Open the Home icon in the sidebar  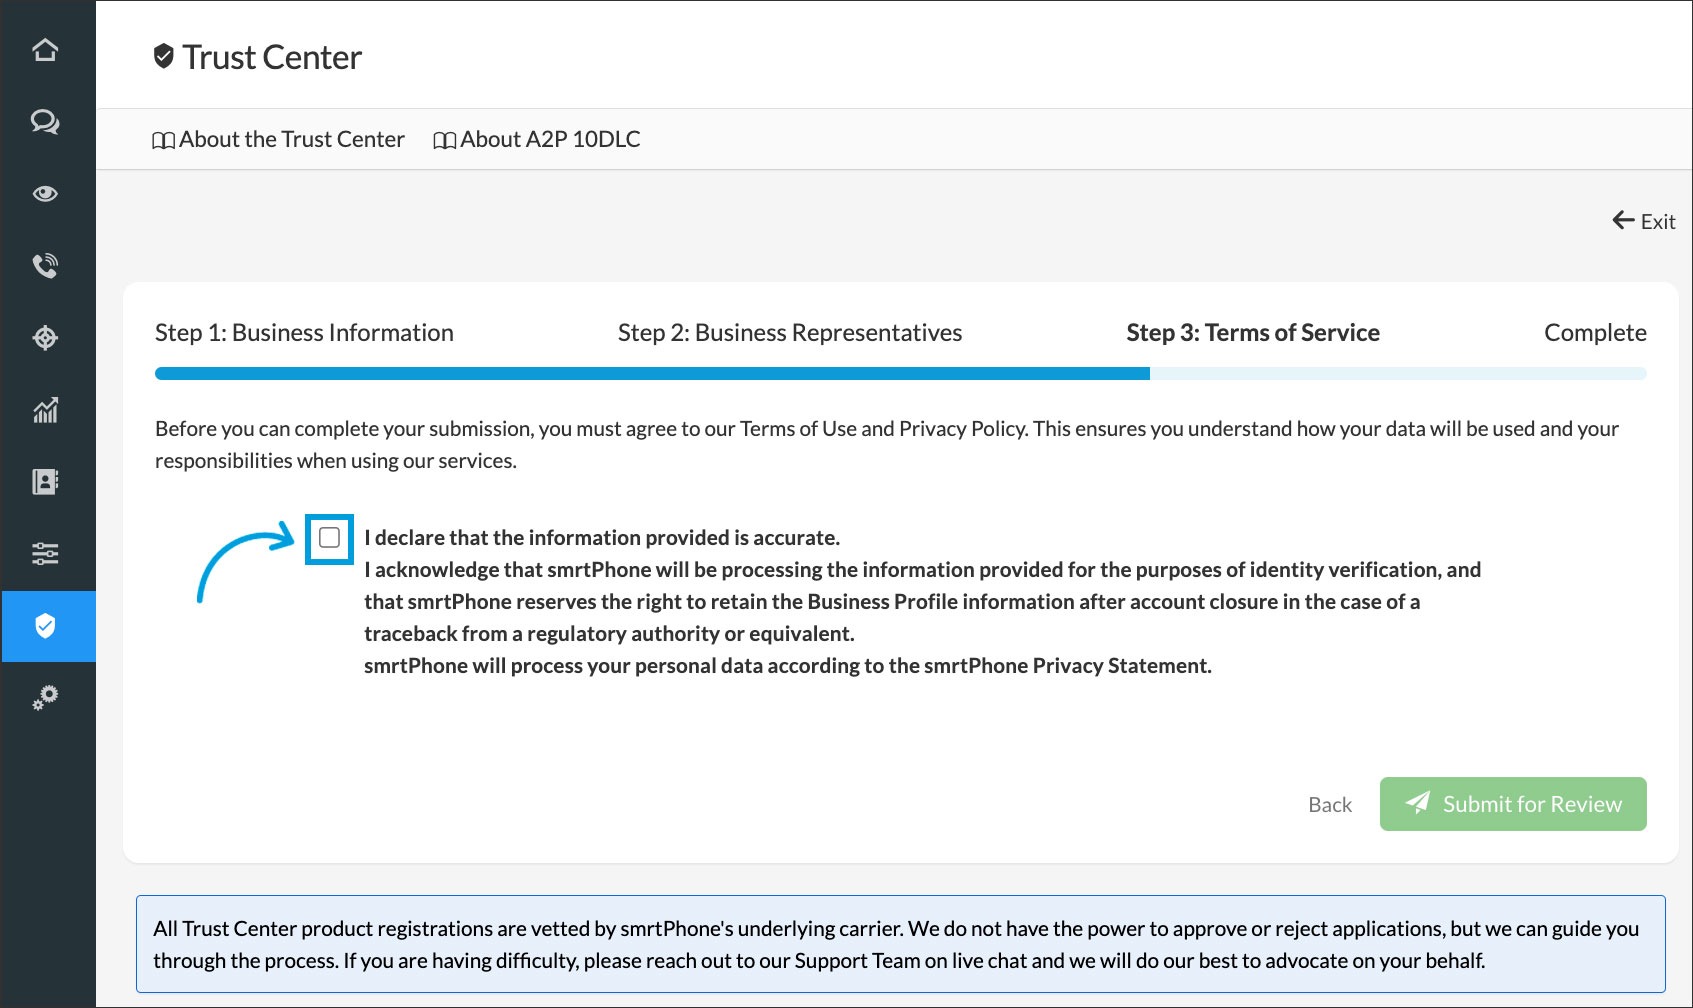(x=45, y=50)
